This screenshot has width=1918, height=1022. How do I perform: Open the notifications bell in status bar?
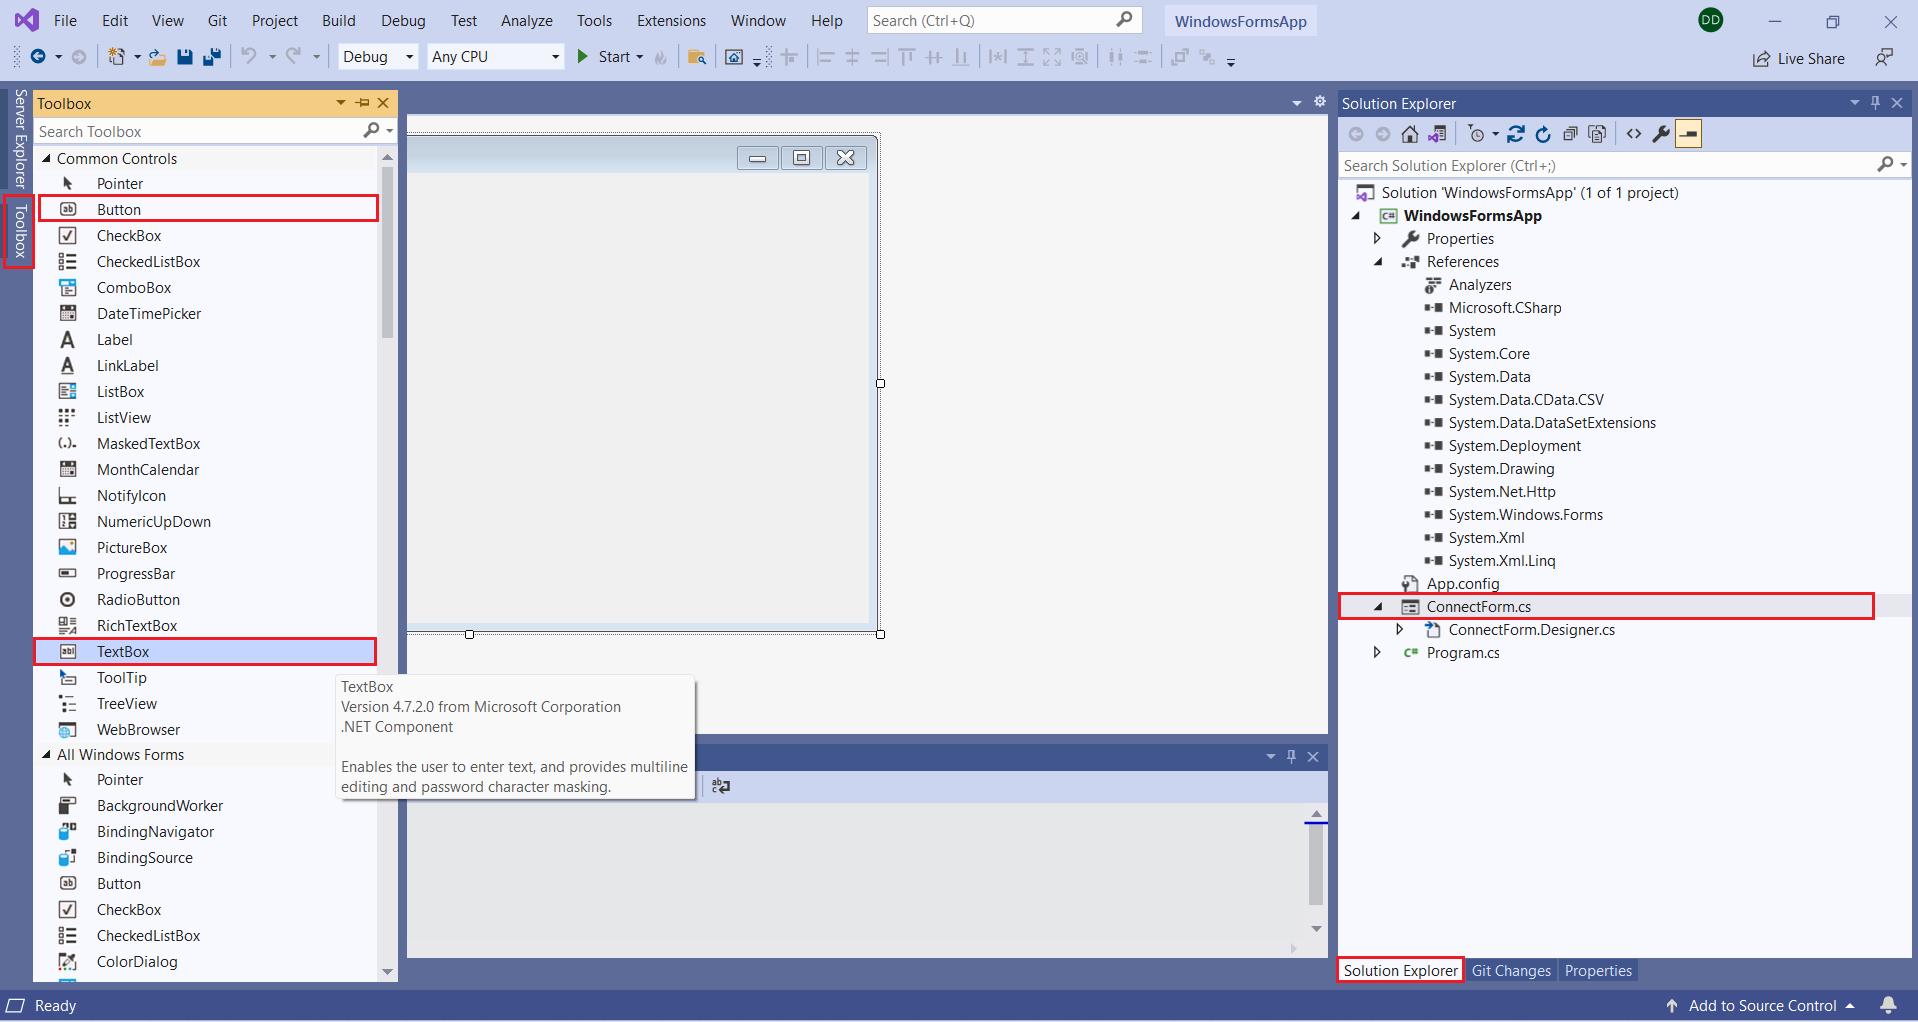(x=1888, y=1005)
